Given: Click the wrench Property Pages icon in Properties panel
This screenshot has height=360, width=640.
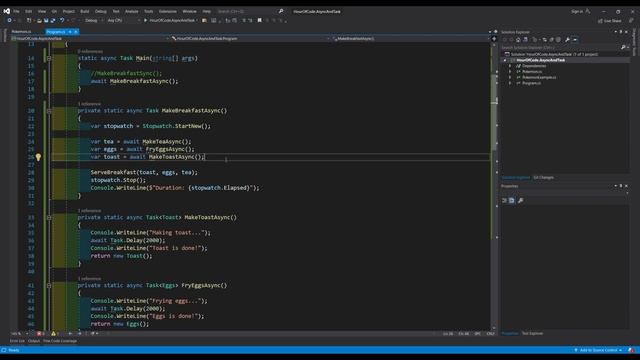Looking at the screenshot, I should point(520,200).
